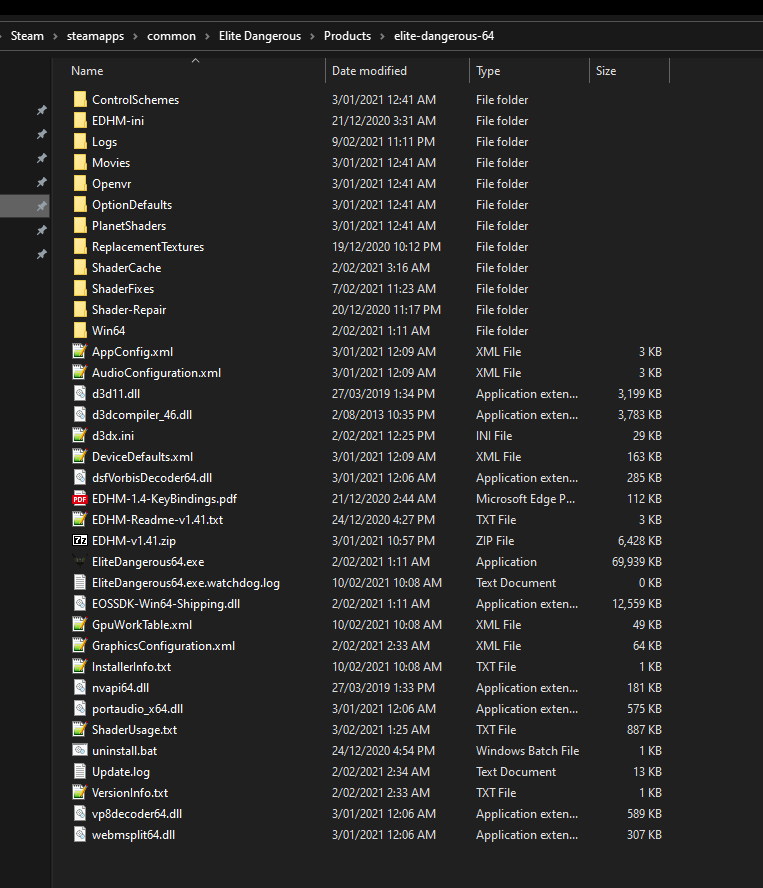Screen dimensions: 763x888
Task: Click the Windows Batch File type cell
Action: tap(527, 750)
